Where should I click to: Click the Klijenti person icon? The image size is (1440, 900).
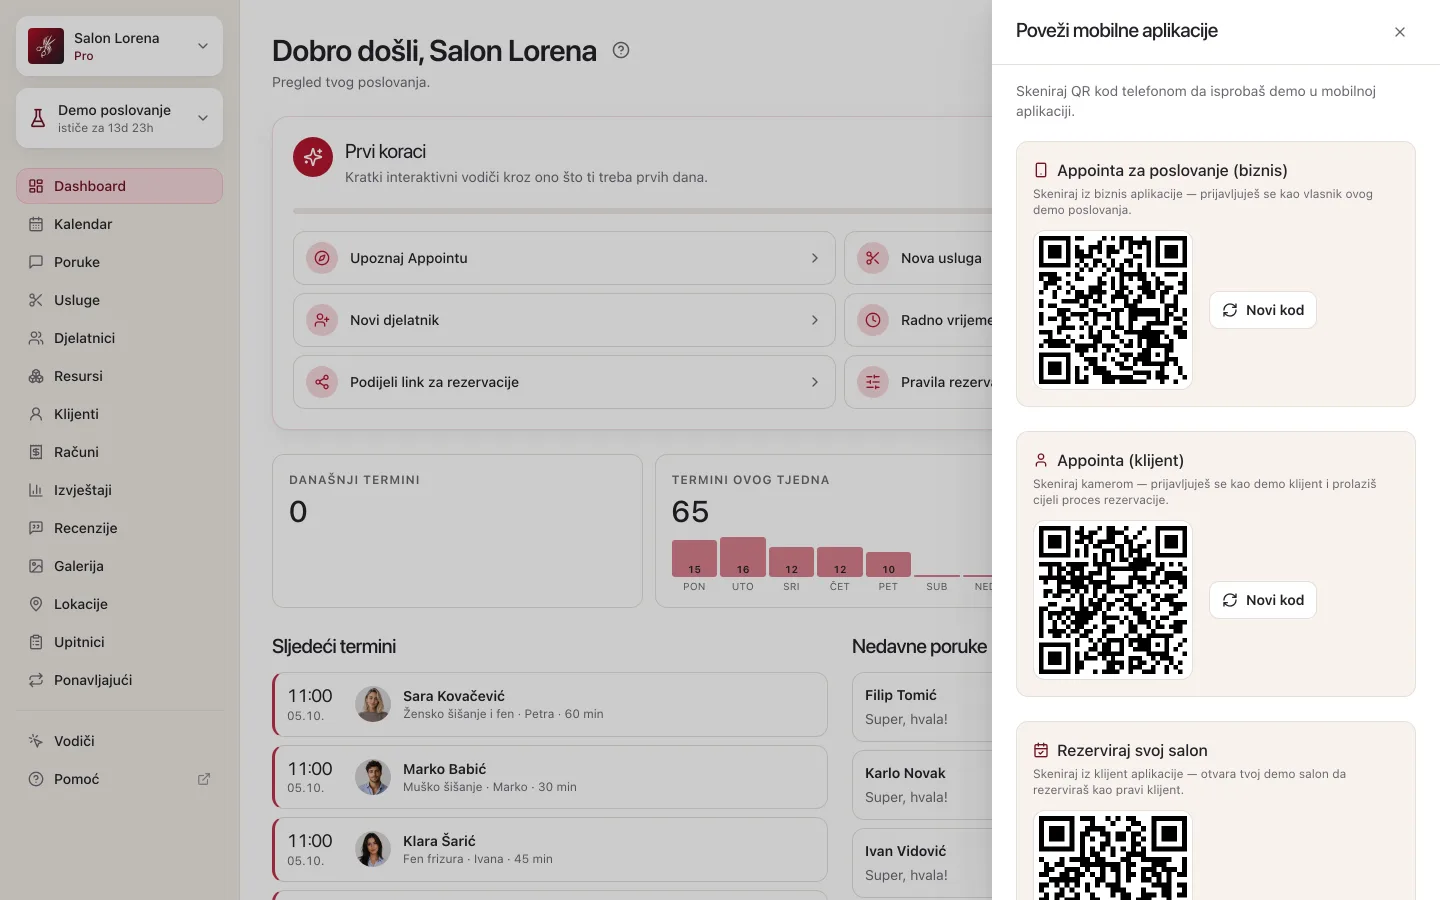[x=36, y=414]
